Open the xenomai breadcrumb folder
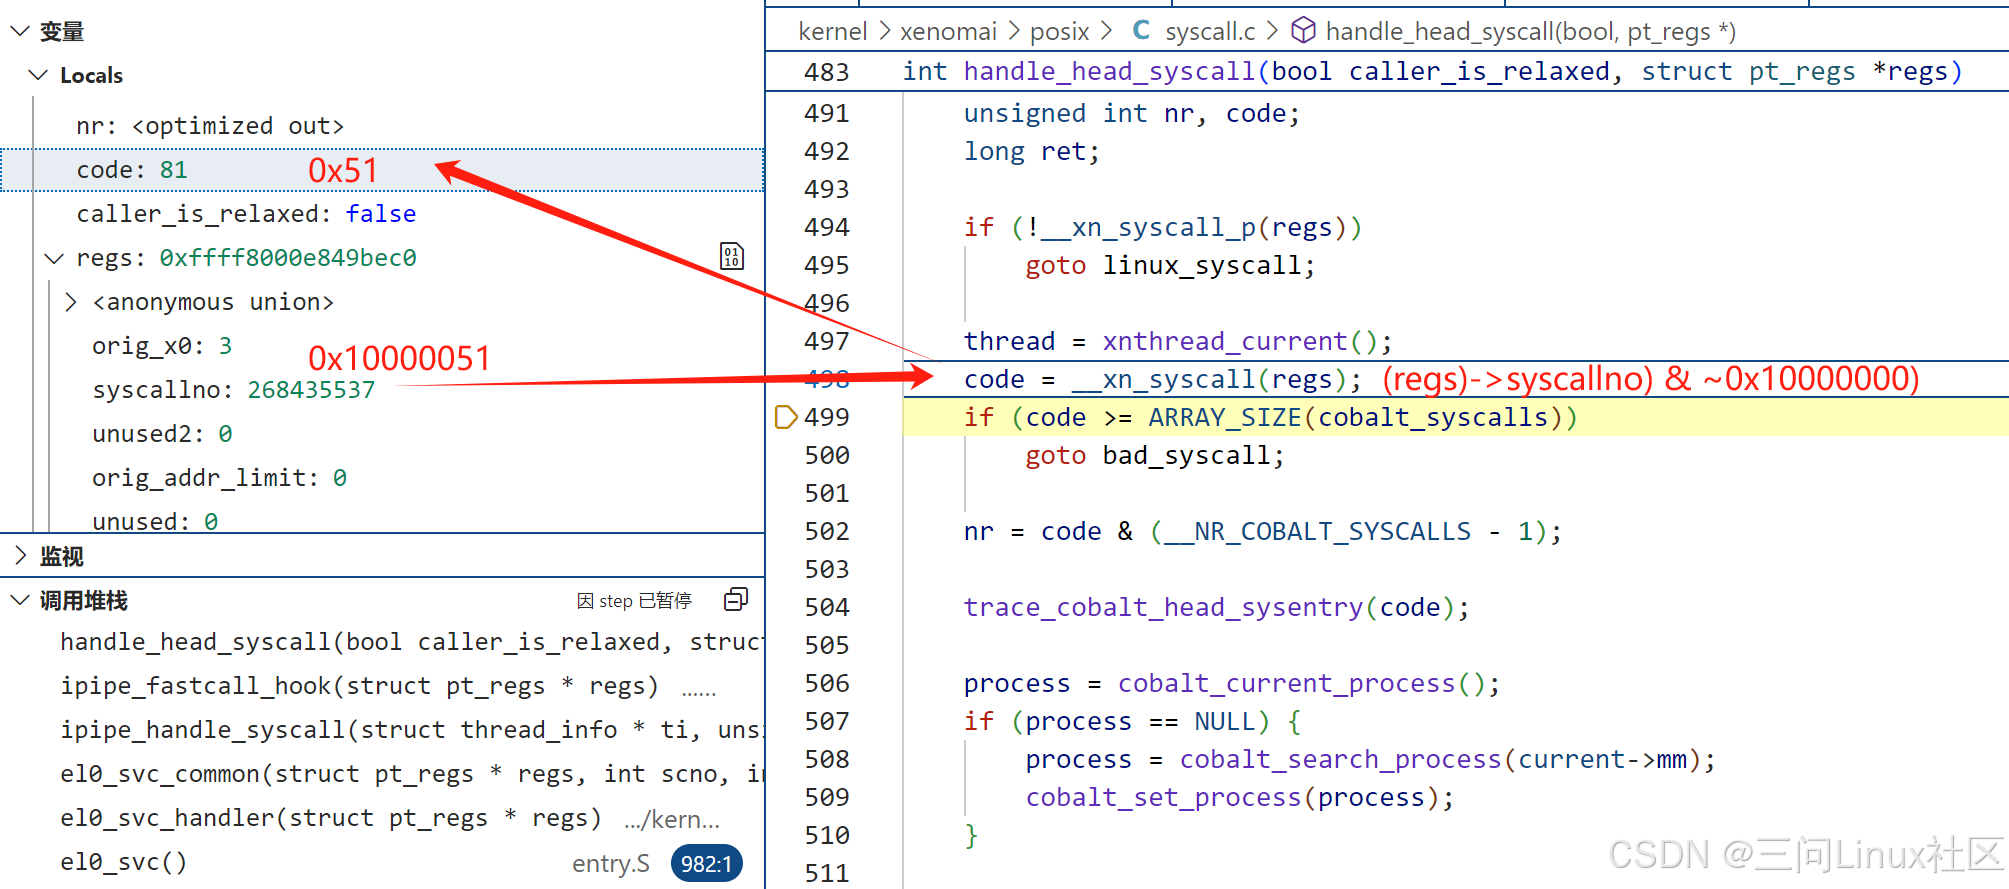The height and width of the screenshot is (889, 2009). (x=948, y=31)
